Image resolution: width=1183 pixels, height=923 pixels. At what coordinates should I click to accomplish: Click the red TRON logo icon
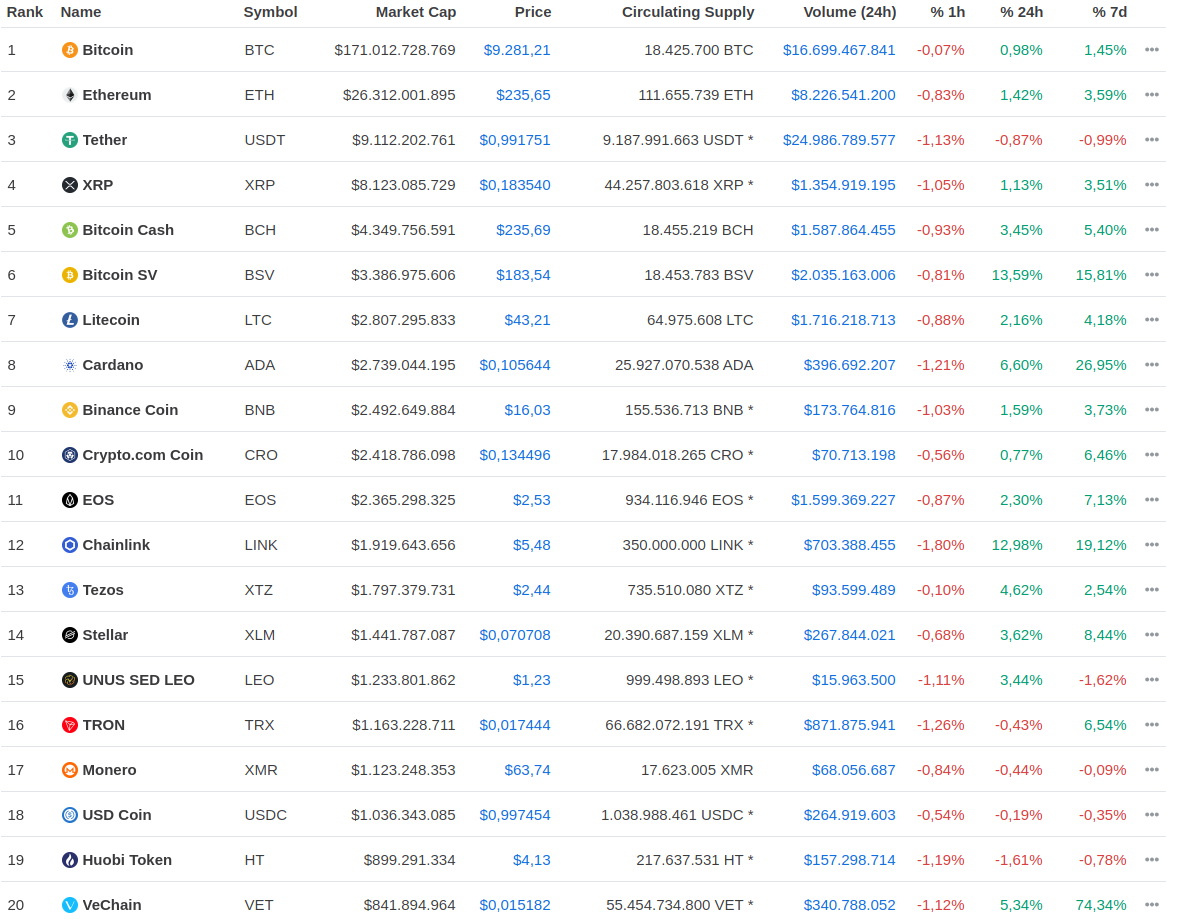pos(69,725)
